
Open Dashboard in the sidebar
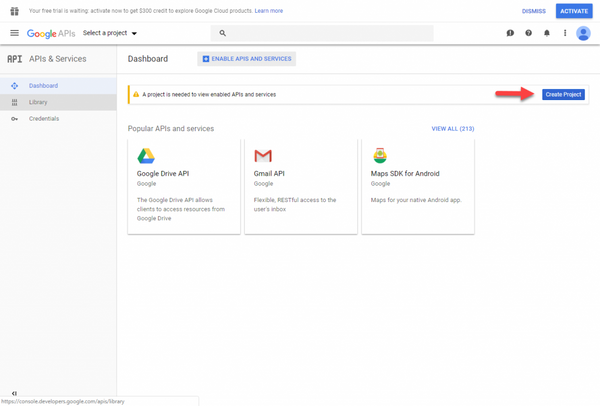[x=43, y=86]
